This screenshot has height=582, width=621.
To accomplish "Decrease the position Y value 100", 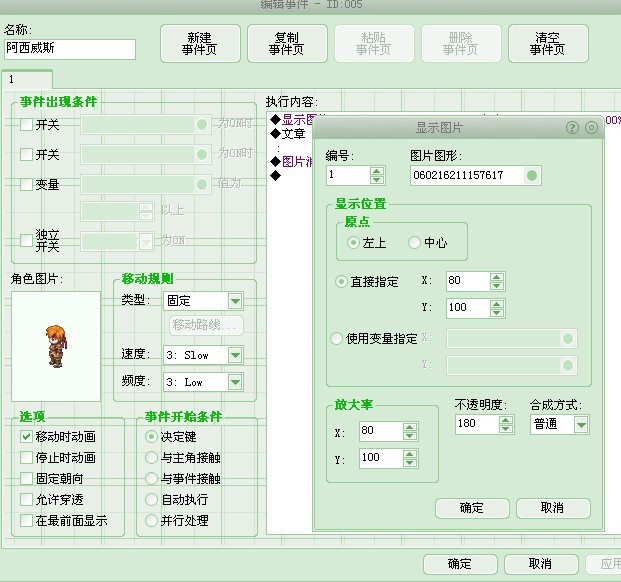I will tap(497, 312).
